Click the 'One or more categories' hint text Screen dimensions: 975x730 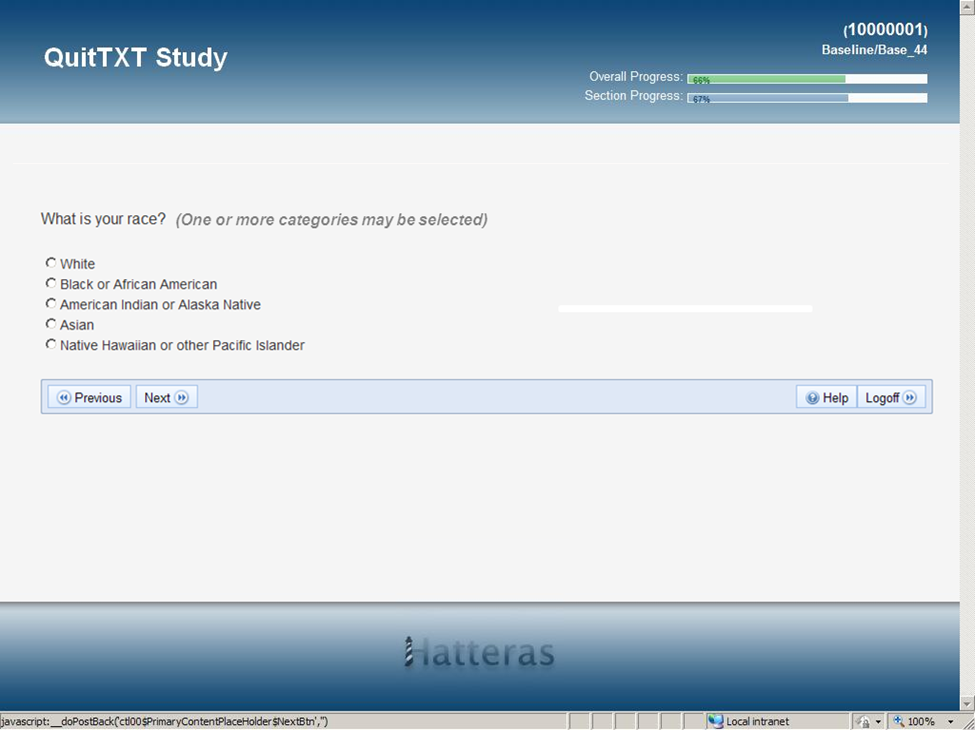pos(331,219)
